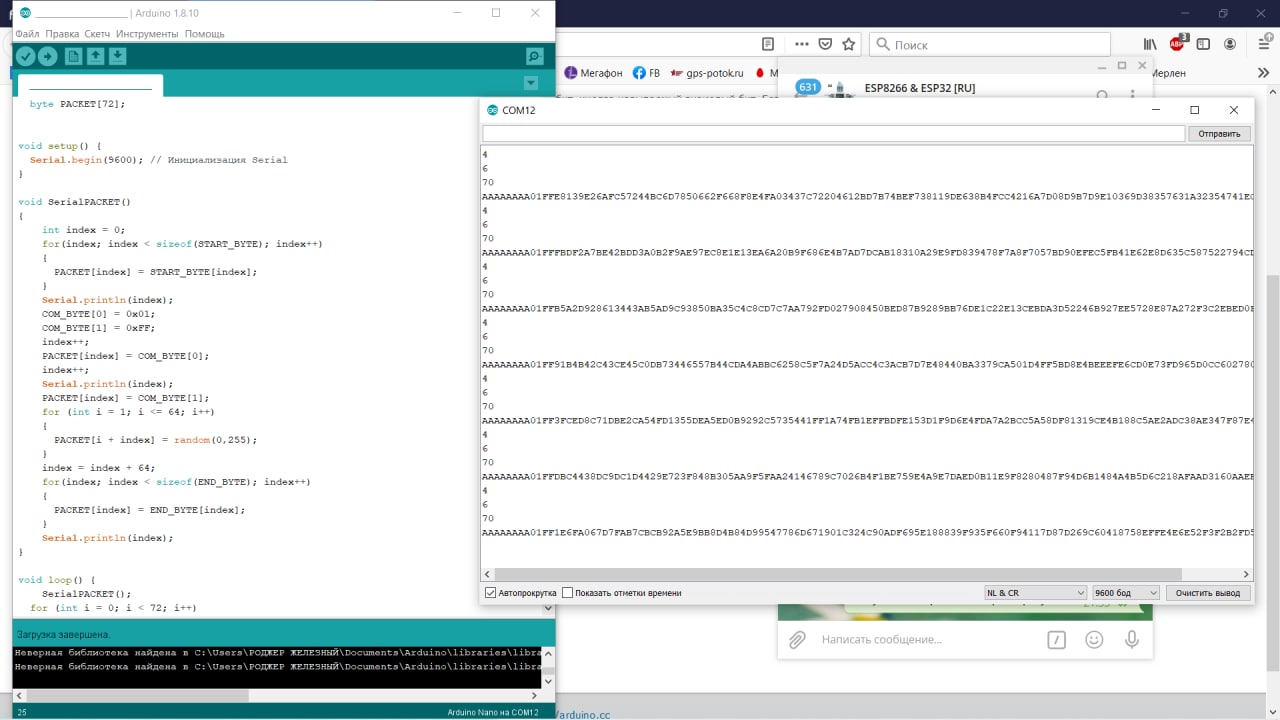
Task: Toggle the Firefox sidebar icon
Action: [x=1203, y=44]
